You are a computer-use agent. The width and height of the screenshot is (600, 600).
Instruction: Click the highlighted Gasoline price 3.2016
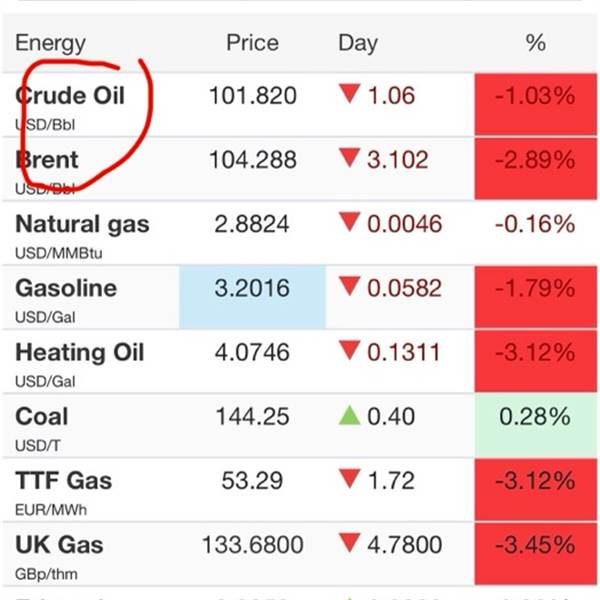(252, 289)
